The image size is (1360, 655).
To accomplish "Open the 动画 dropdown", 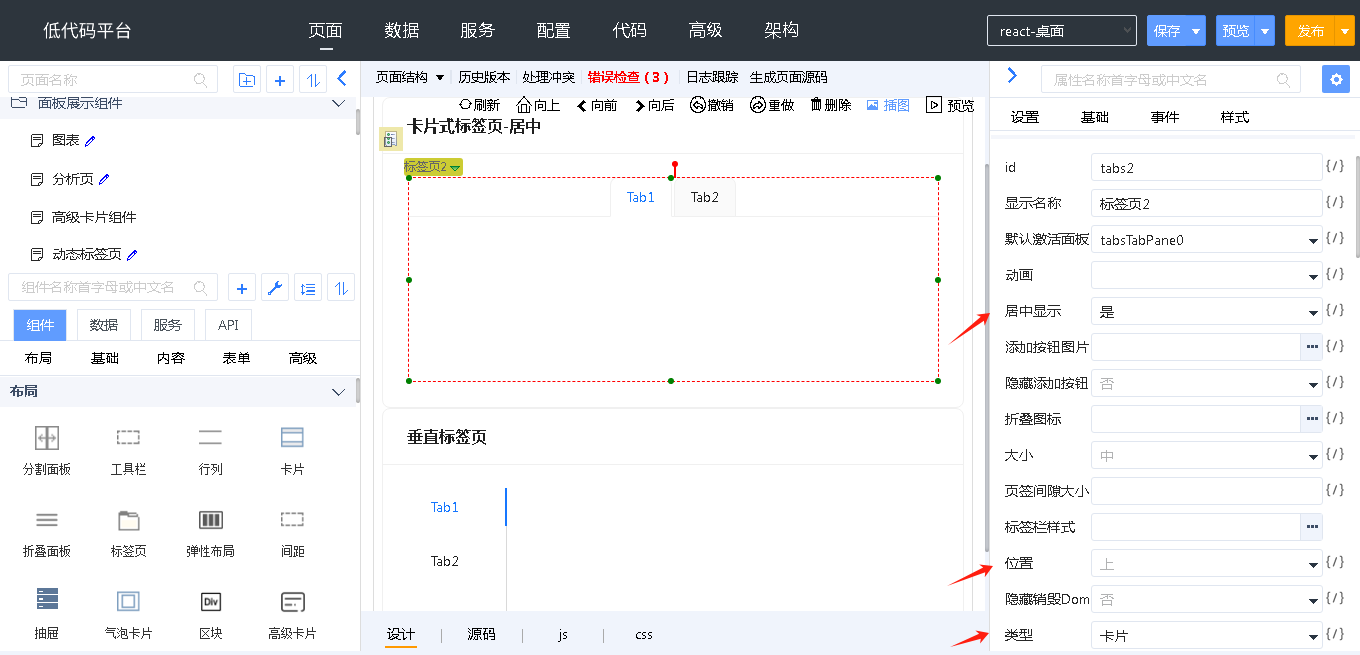I will click(x=1207, y=275).
